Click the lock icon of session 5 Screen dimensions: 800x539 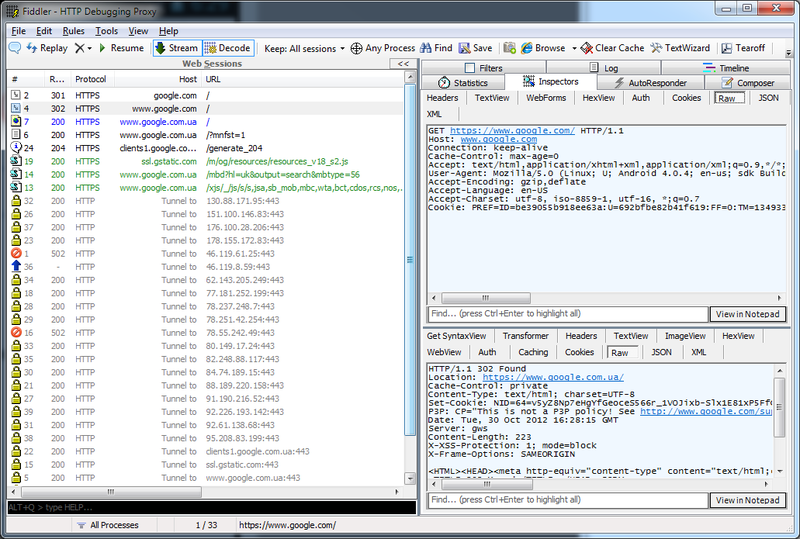tap(16, 478)
